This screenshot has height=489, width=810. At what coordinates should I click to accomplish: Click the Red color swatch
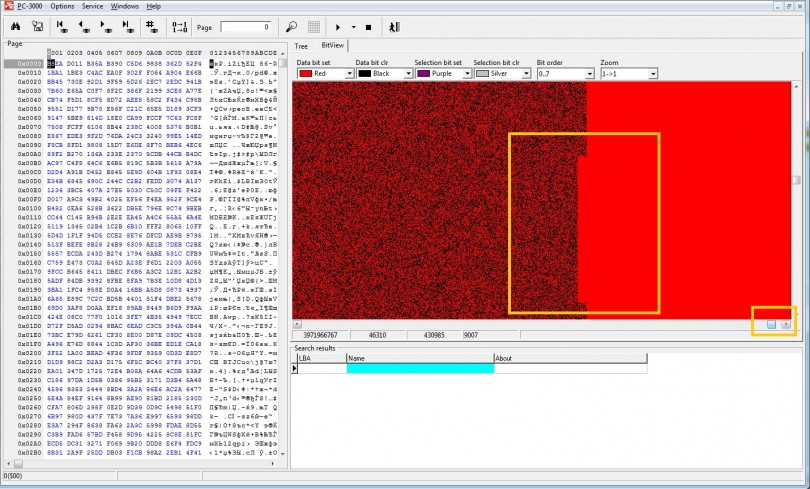pyautogui.click(x=305, y=74)
